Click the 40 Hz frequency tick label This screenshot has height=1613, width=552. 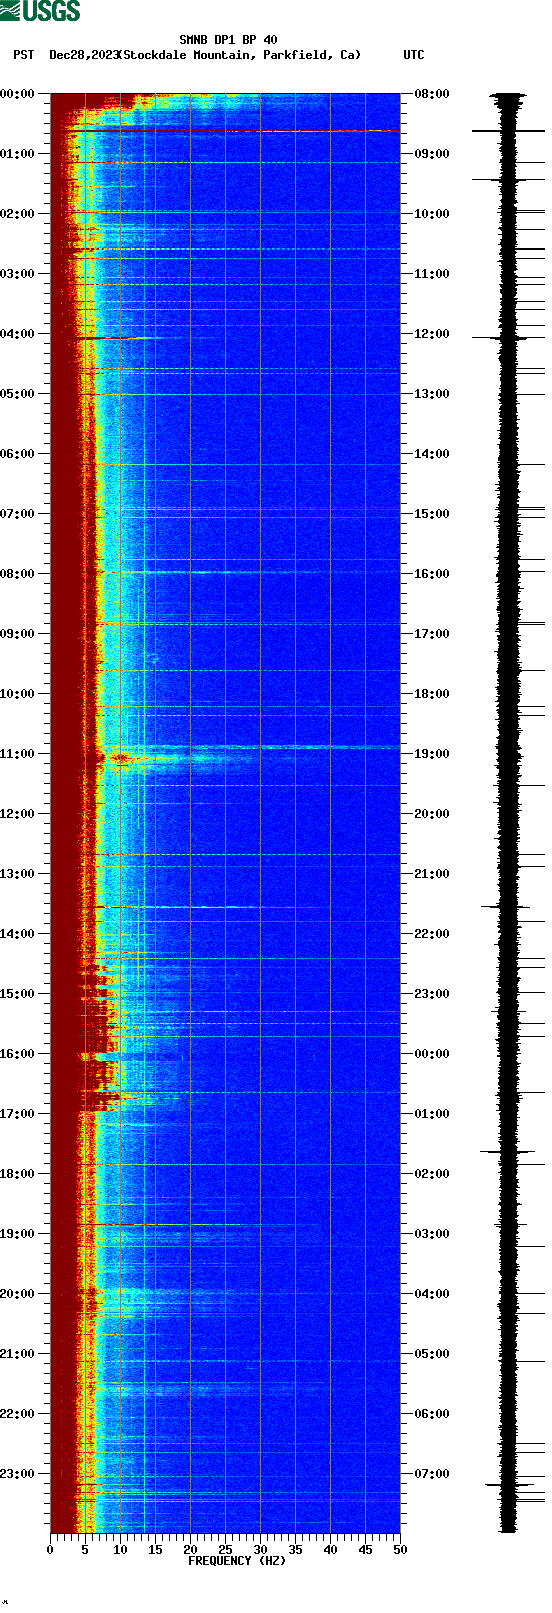(x=330, y=1550)
